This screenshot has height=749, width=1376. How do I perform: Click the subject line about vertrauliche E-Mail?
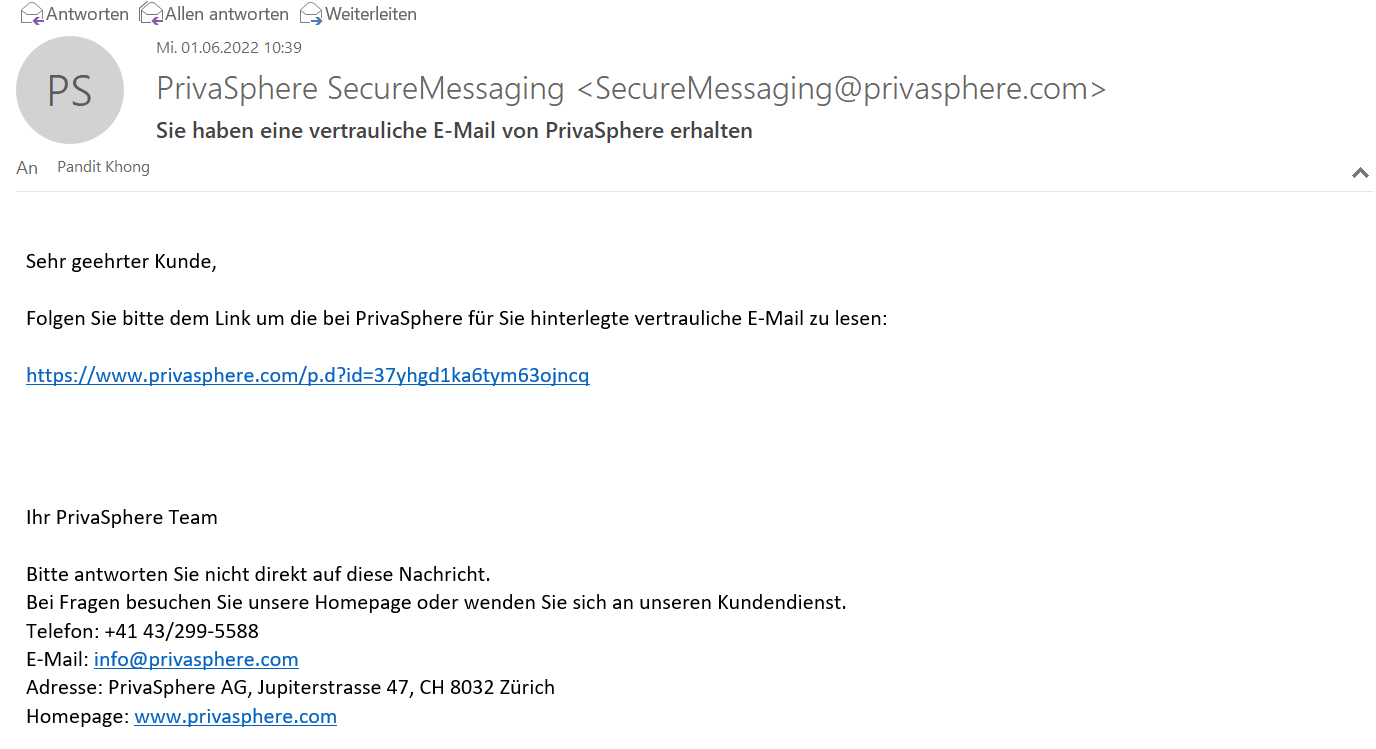pyautogui.click(x=454, y=131)
